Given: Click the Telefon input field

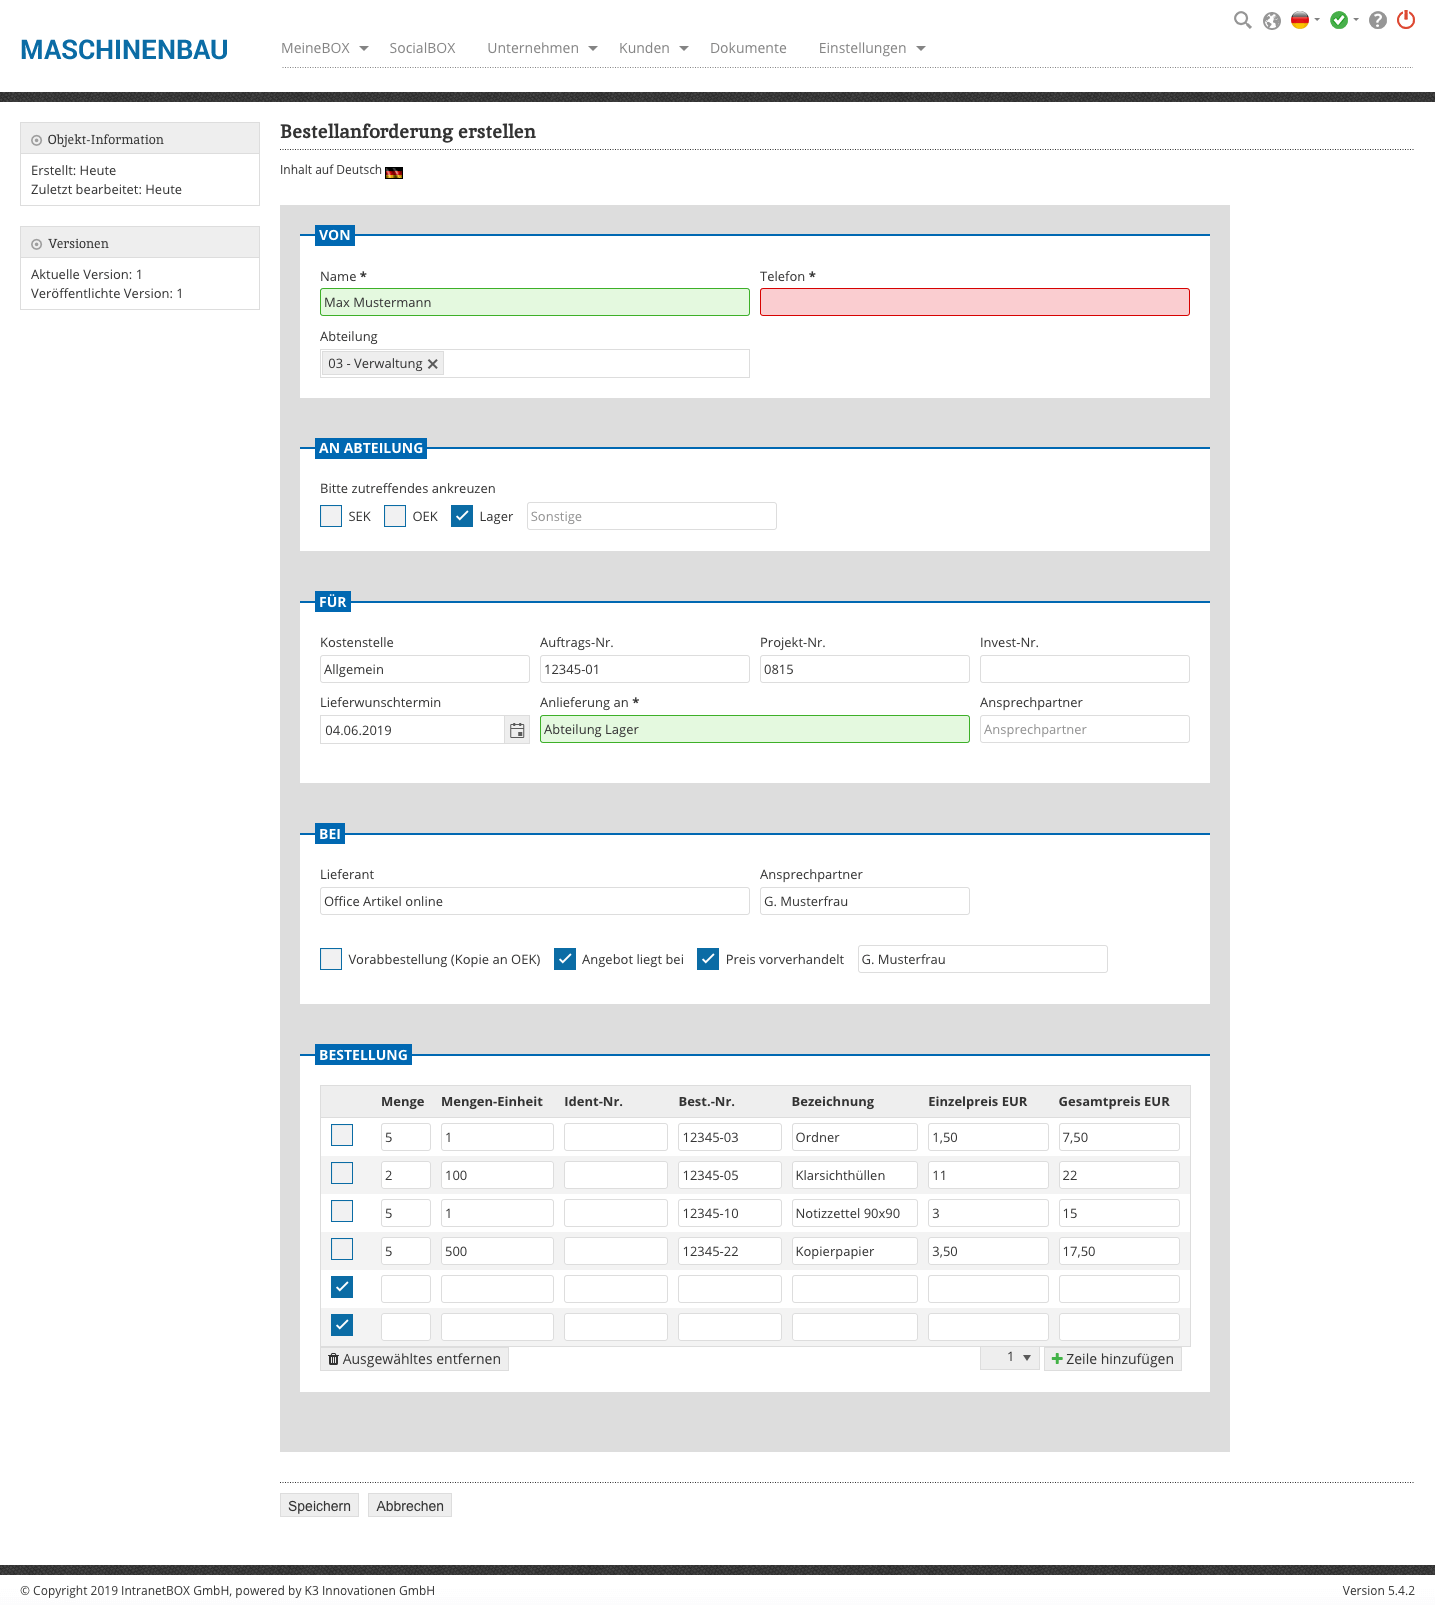Looking at the screenshot, I should point(975,302).
